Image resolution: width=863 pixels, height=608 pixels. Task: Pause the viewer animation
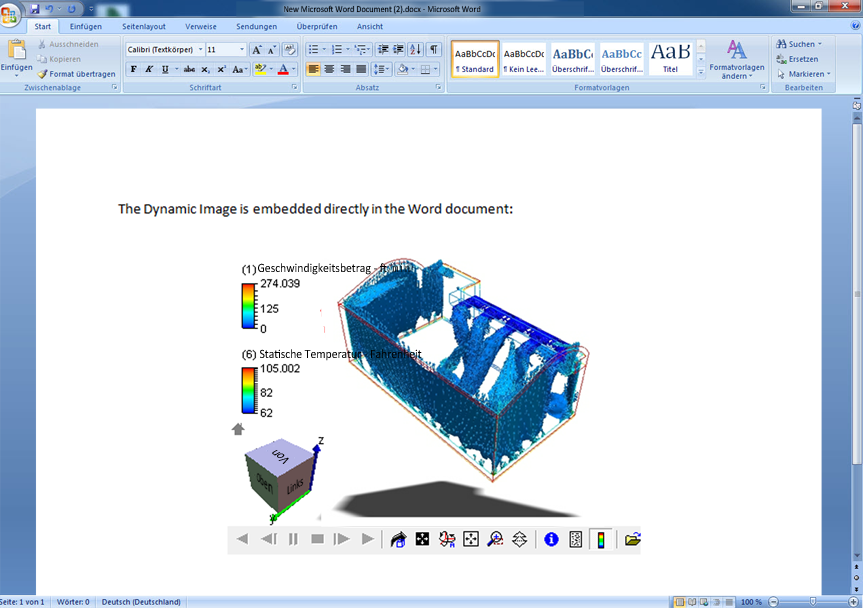[293, 539]
